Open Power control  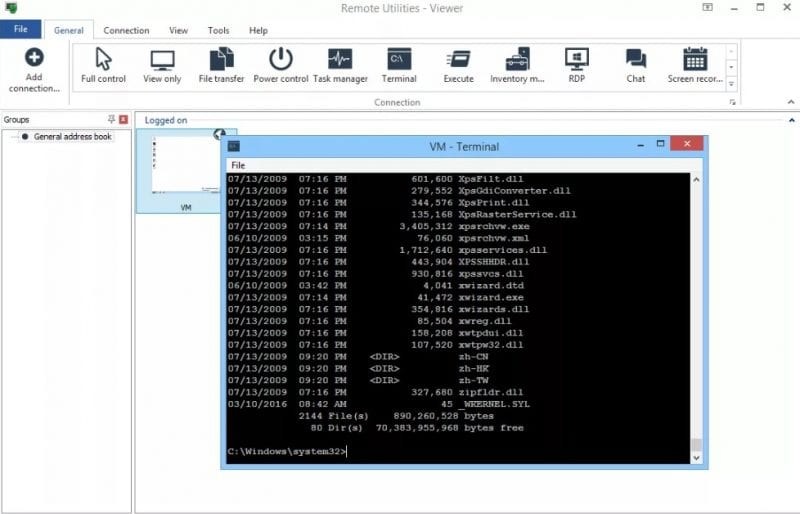281,66
